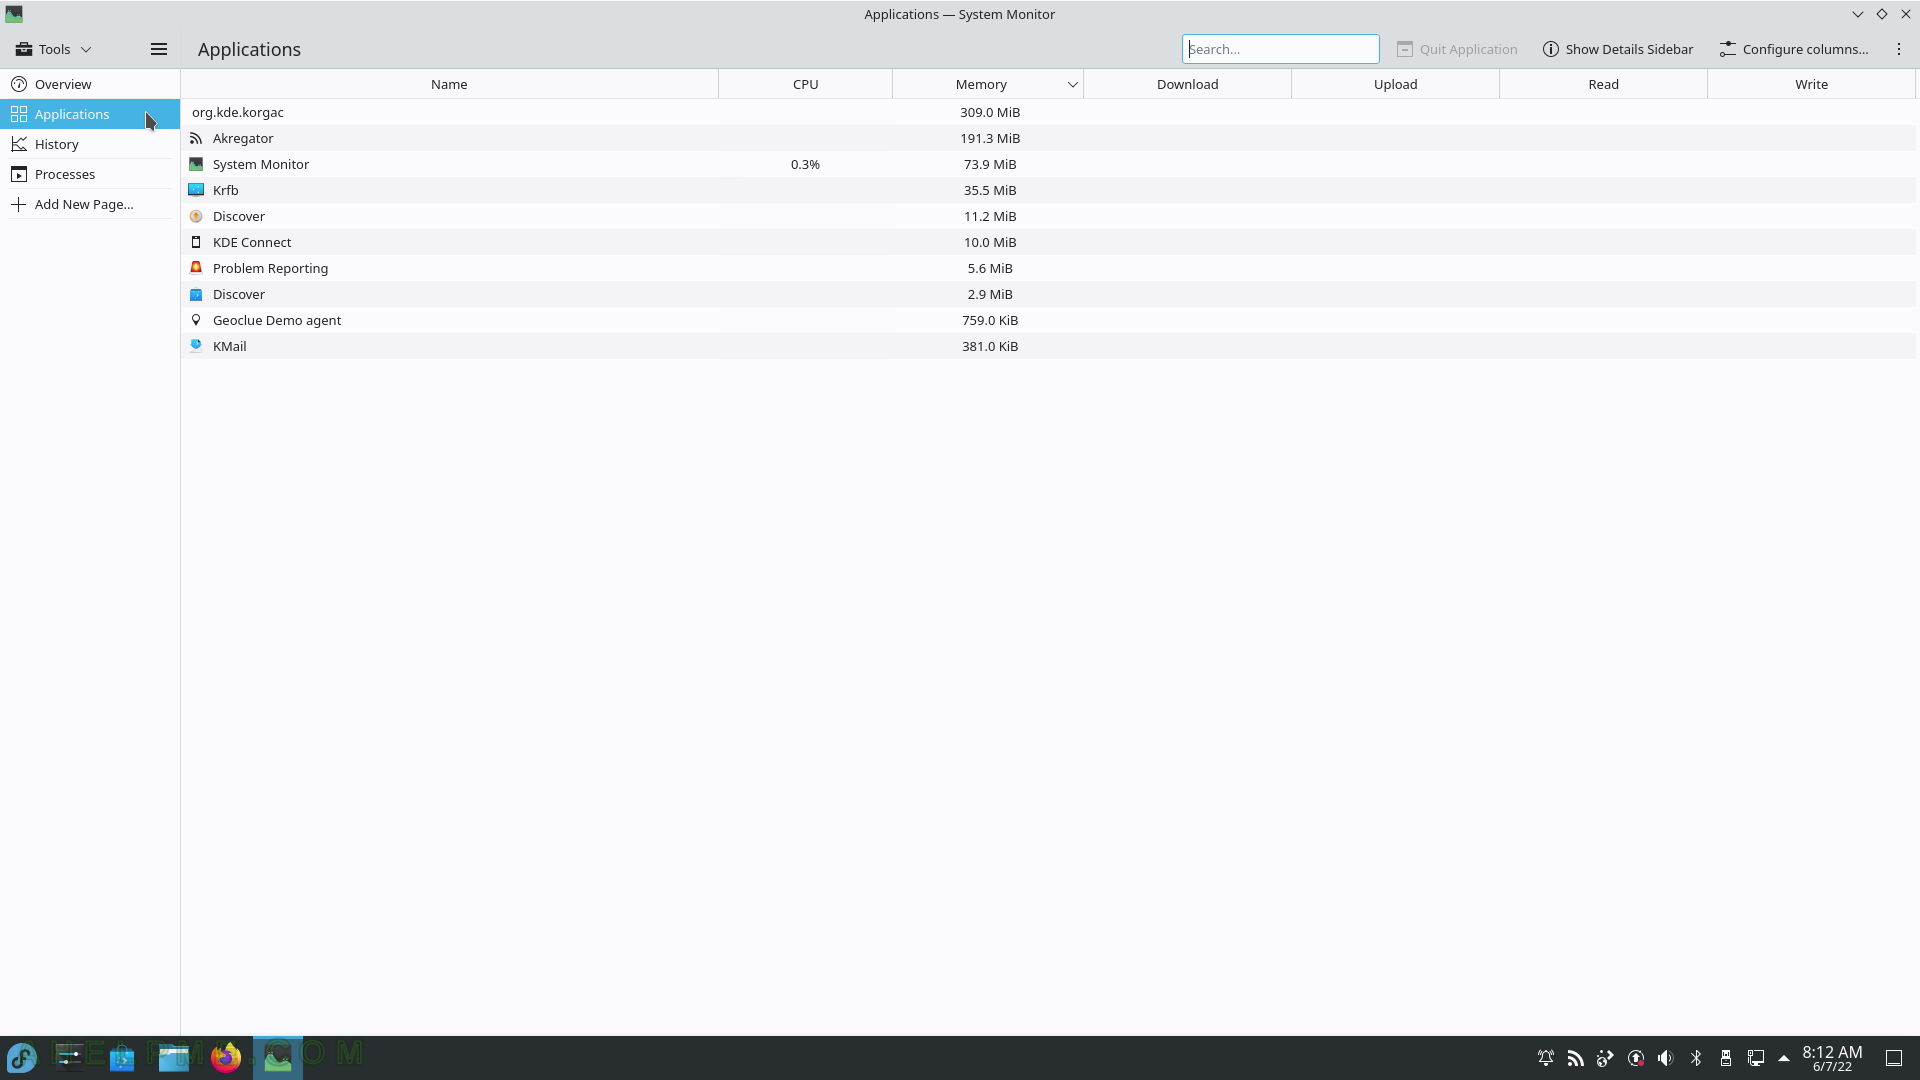This screenshot has width=1920, height=1080.
Task: Click the Problem Reporting alarm icon
Action: tap(196, 268)
